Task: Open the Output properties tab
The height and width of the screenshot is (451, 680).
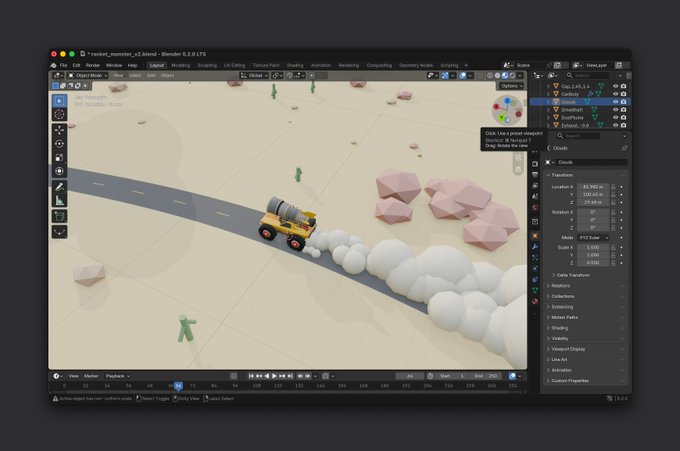Action: coord(535,175)
